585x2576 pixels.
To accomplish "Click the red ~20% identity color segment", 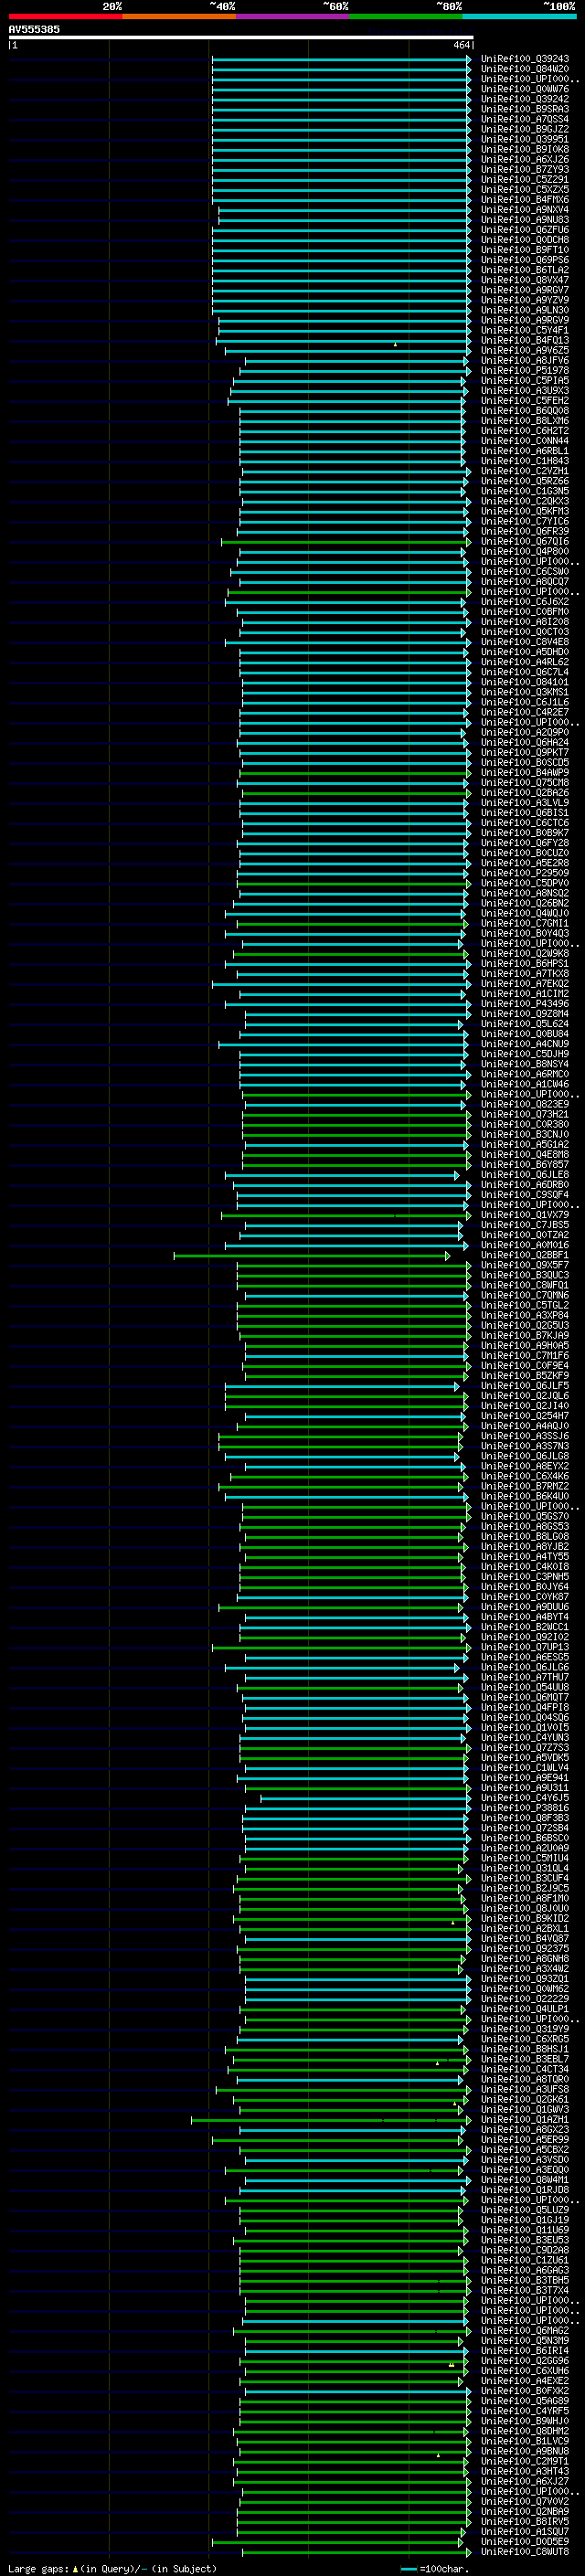I will tap(65, 16).
